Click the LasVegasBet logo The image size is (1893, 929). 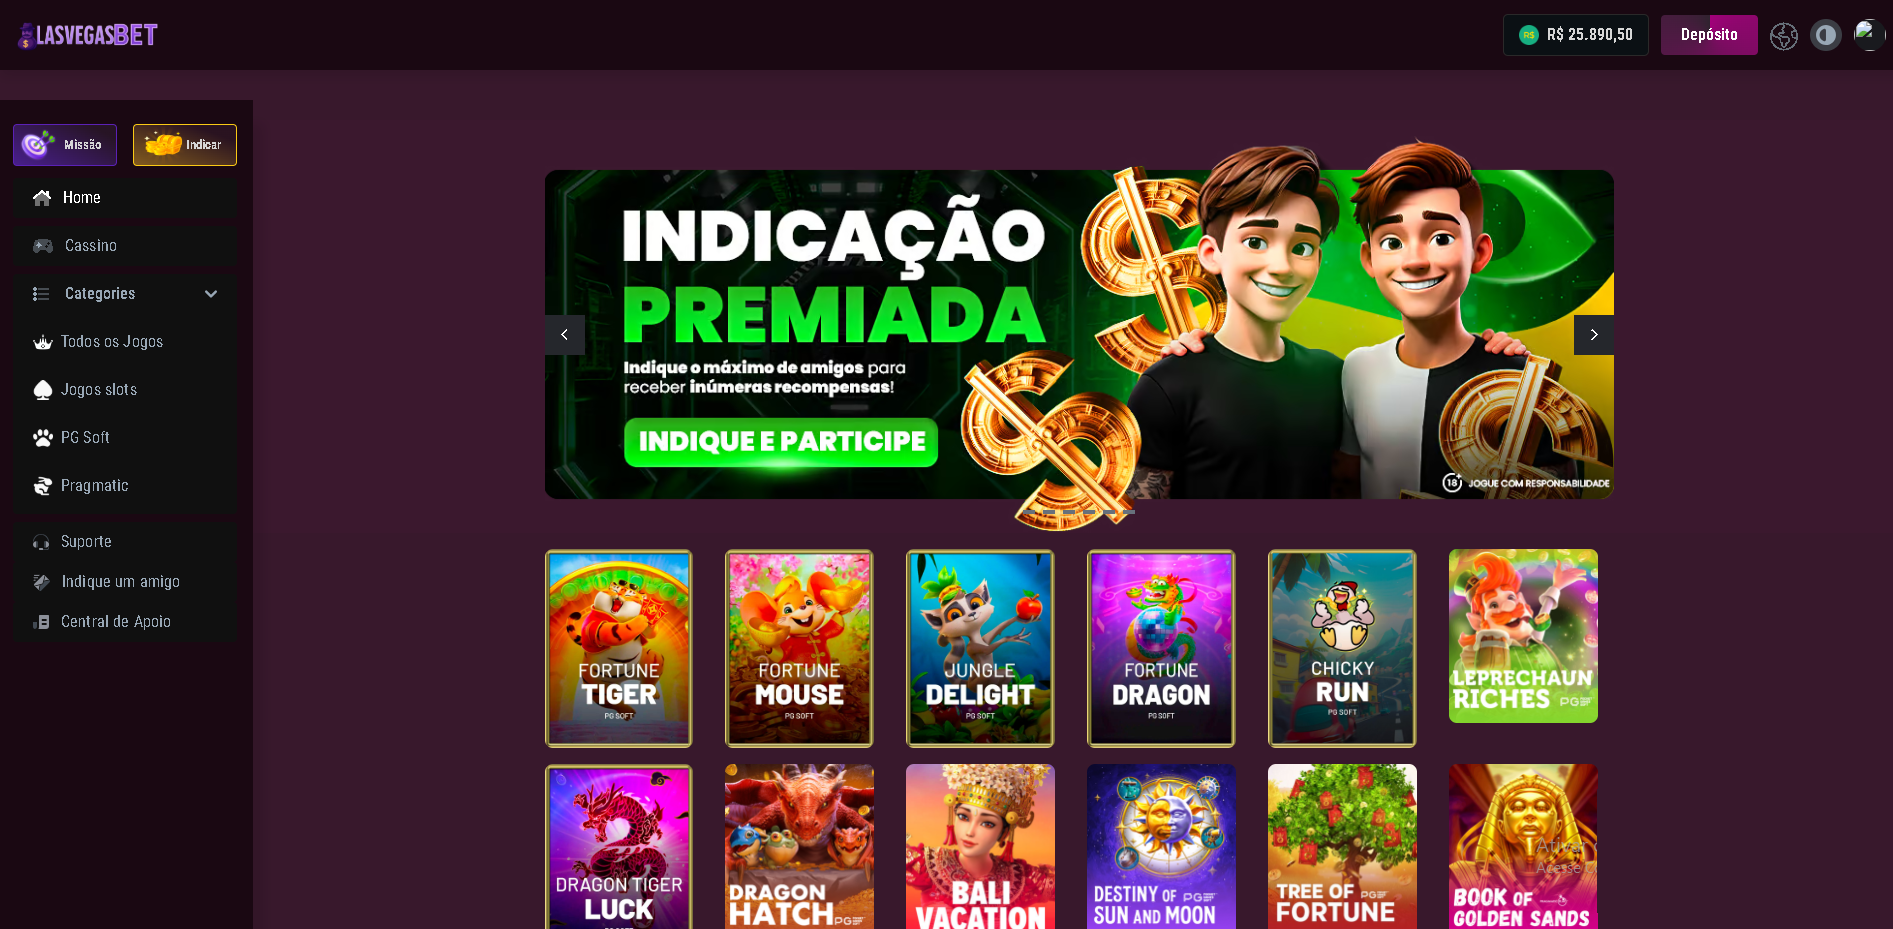click(87, 35)
